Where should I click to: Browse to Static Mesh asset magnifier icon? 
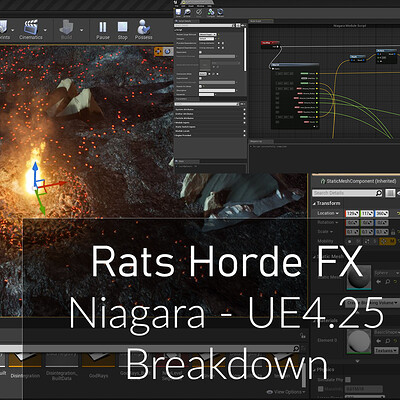pyautogui.click(x=388, y=282)
